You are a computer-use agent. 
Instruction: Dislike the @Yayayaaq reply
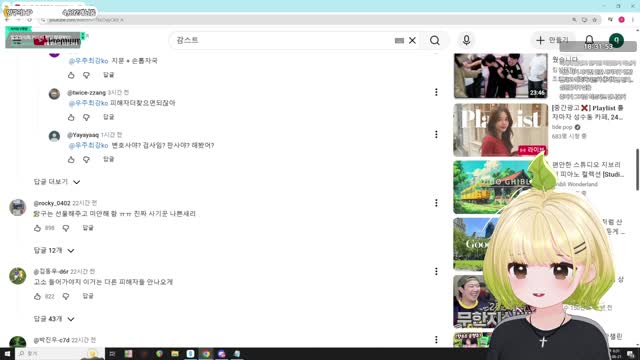(86, 160)
